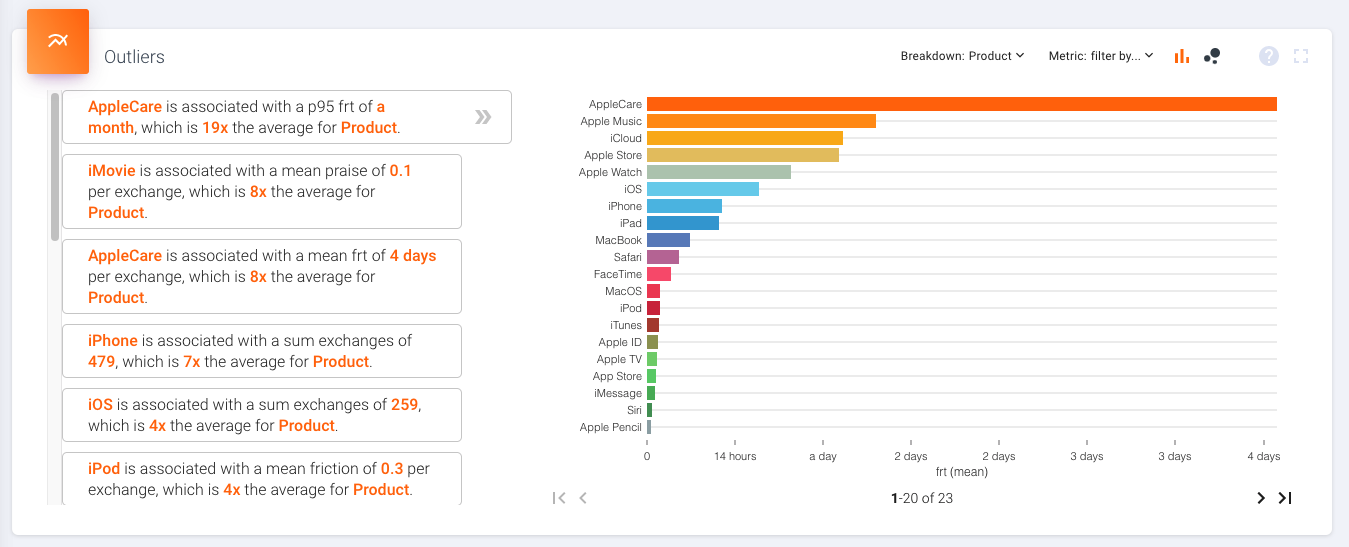Image resolution: width=1349 pixels, height=547 pixels.
Task: Click the iOS bar in chart
Action: (x=703, y=189)
